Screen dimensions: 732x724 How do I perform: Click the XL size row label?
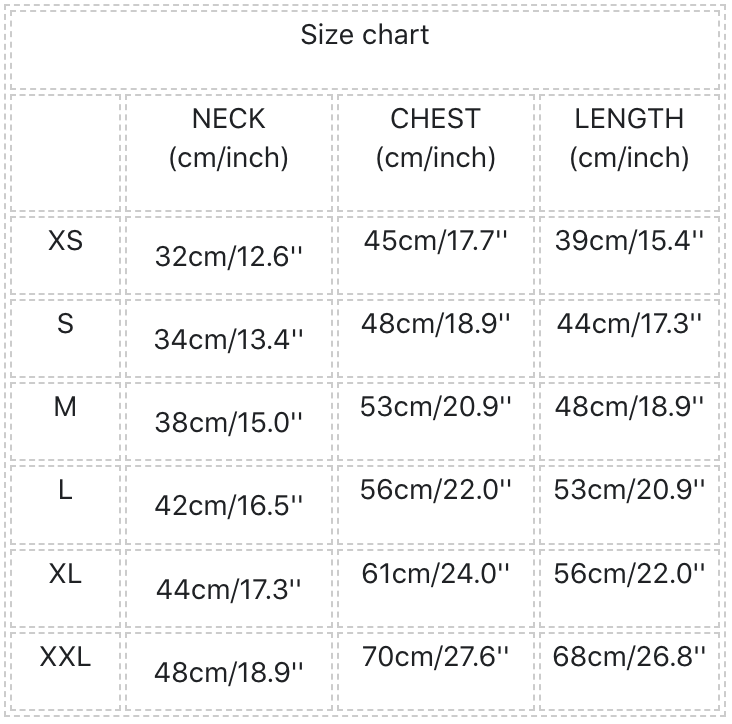click(66, 574)
